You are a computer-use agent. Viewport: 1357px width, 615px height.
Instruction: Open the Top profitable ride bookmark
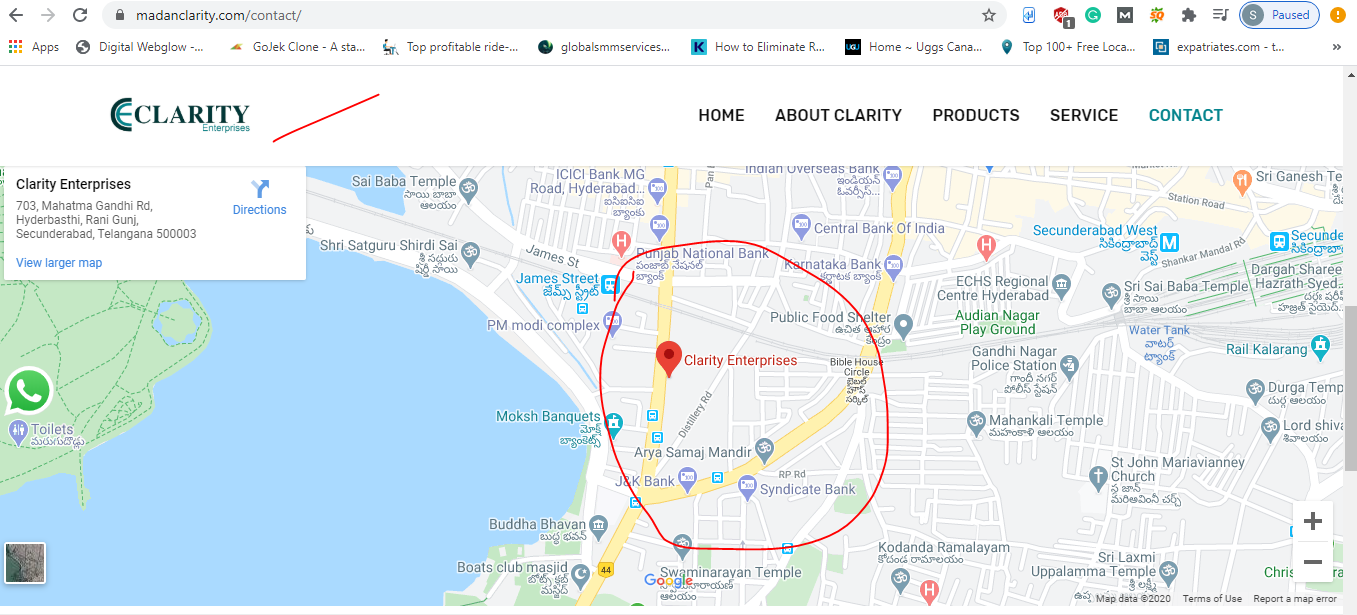pos(451,47)
